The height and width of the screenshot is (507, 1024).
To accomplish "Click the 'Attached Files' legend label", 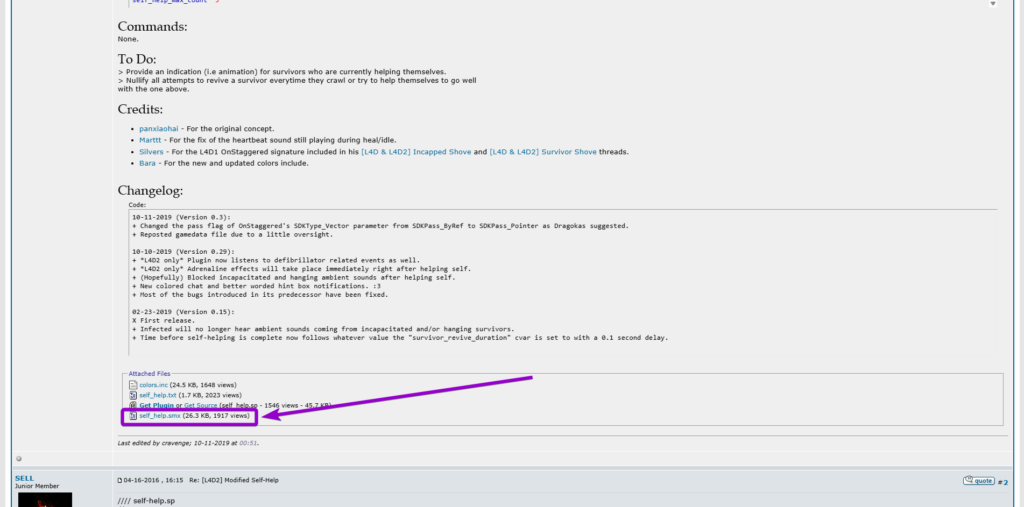I will click(149, 374).
